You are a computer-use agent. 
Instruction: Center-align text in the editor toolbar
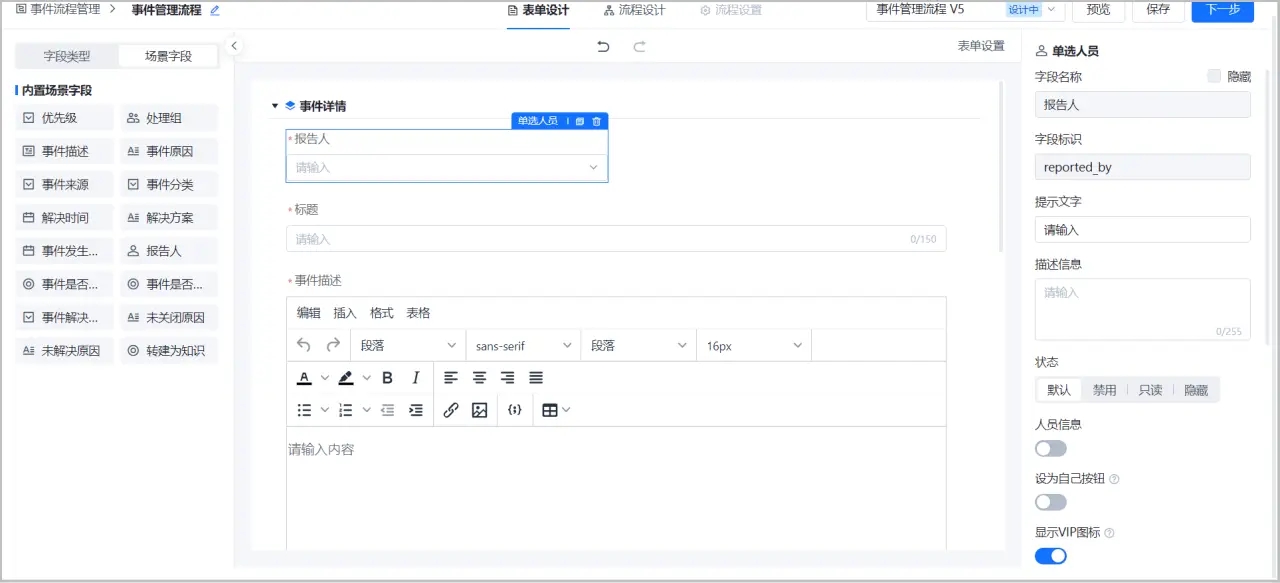[x=480, y=378]
